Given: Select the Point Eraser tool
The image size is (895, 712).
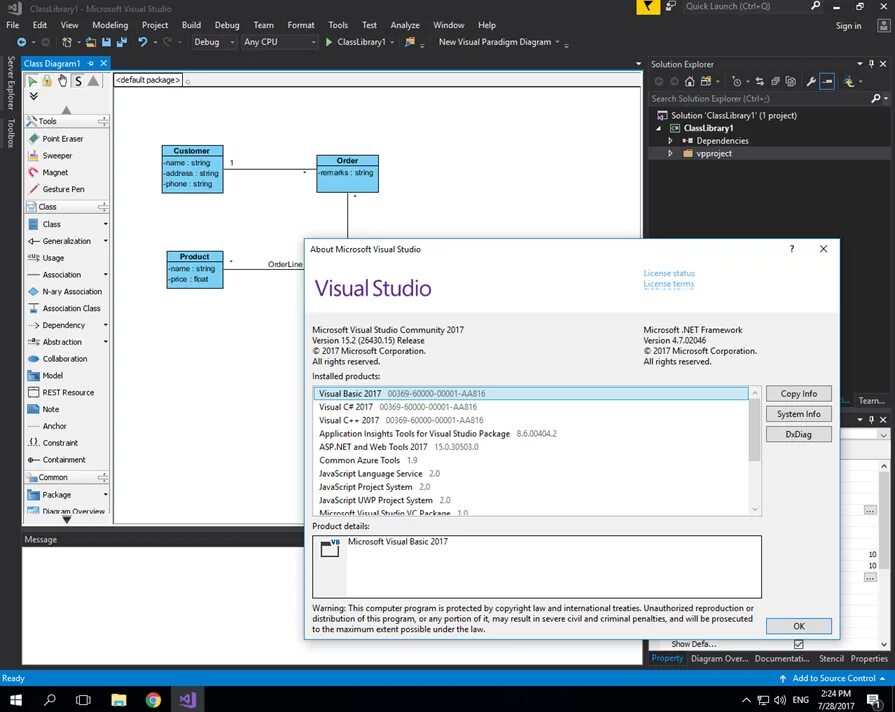Looking at the screenshot, I should 55,139.
